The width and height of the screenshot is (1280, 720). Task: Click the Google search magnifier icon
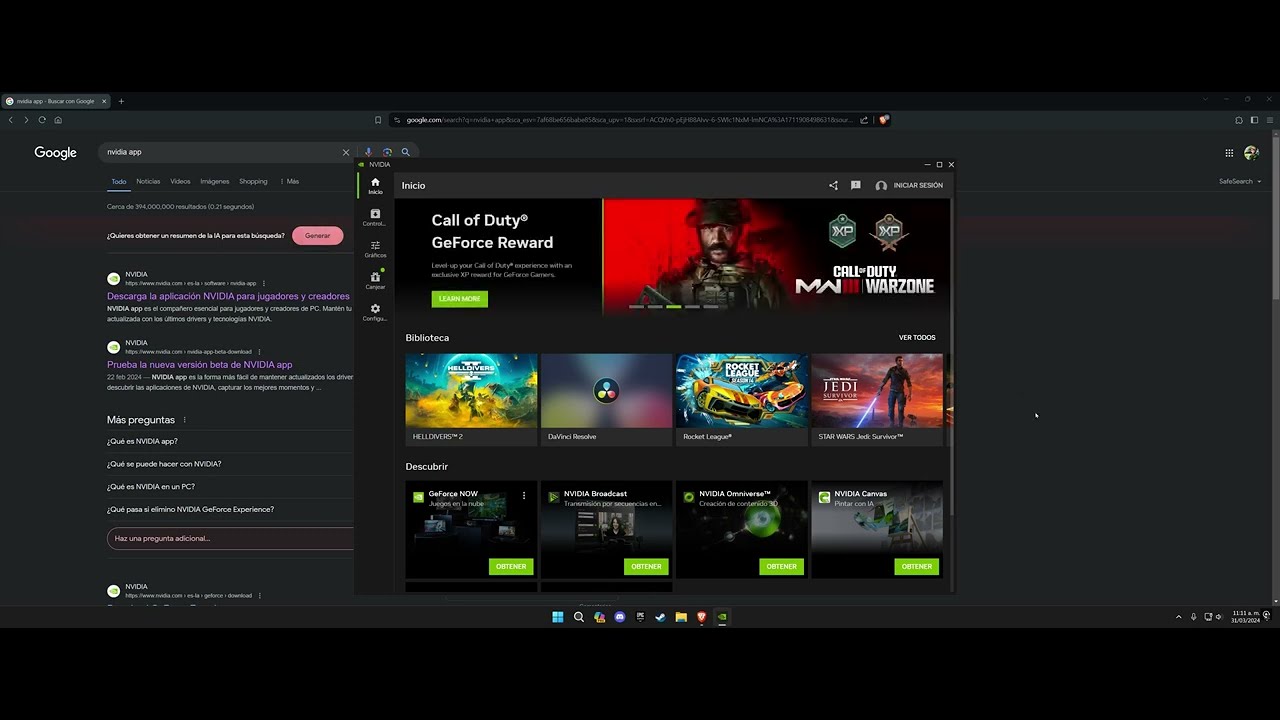click(x=405, y=152)
